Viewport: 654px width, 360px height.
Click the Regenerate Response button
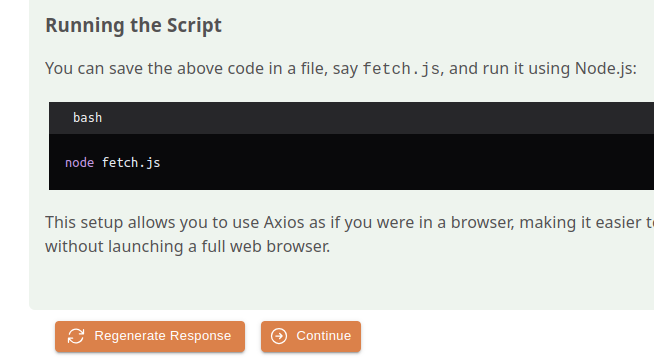[150, 336]
